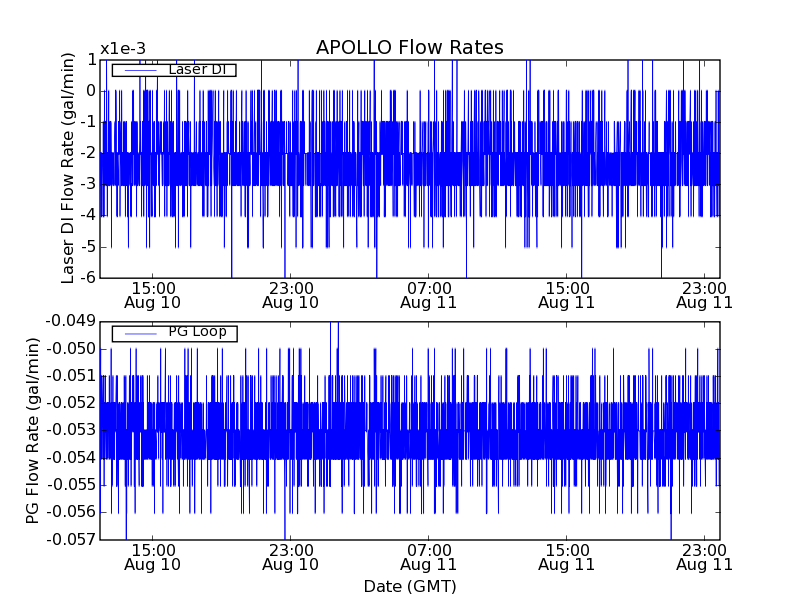Select the "-2" tick on the Laser DI axis
800x600 pixels.
(x=87, y=153)
